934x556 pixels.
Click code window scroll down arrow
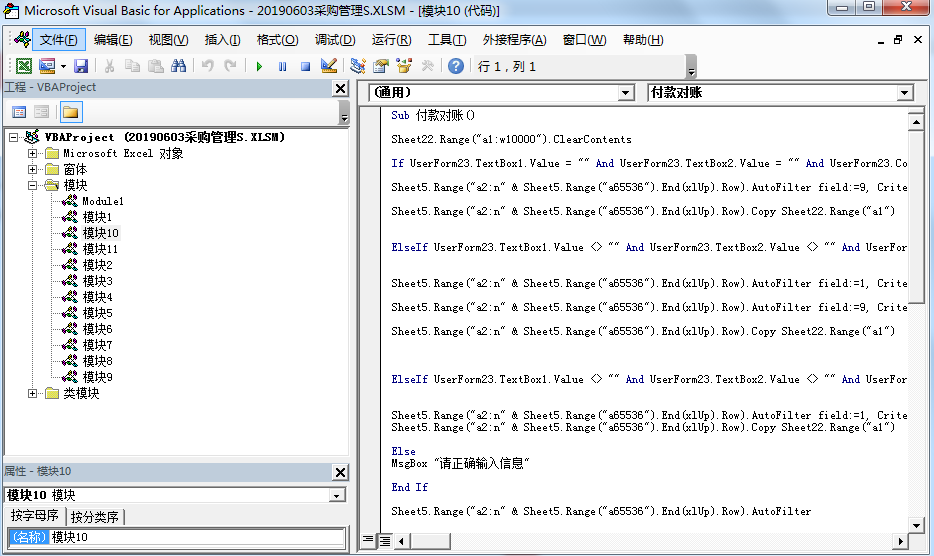(916, 526)
